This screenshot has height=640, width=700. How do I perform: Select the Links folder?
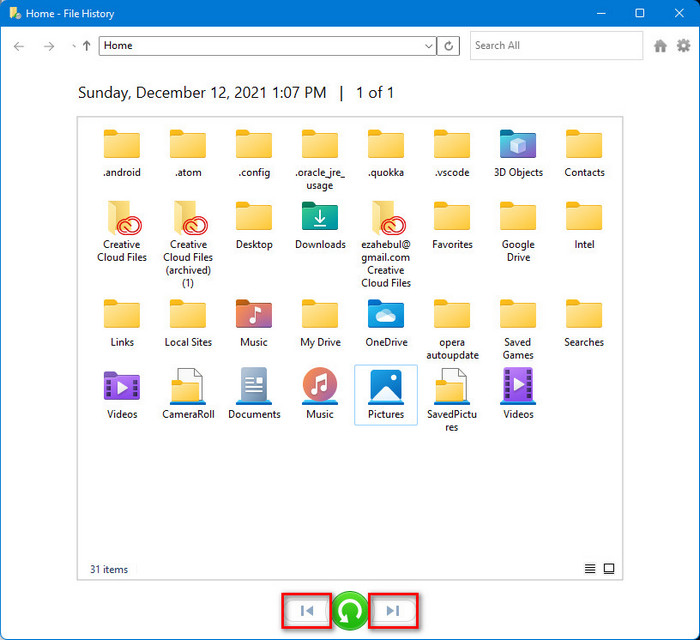(122, 323)
